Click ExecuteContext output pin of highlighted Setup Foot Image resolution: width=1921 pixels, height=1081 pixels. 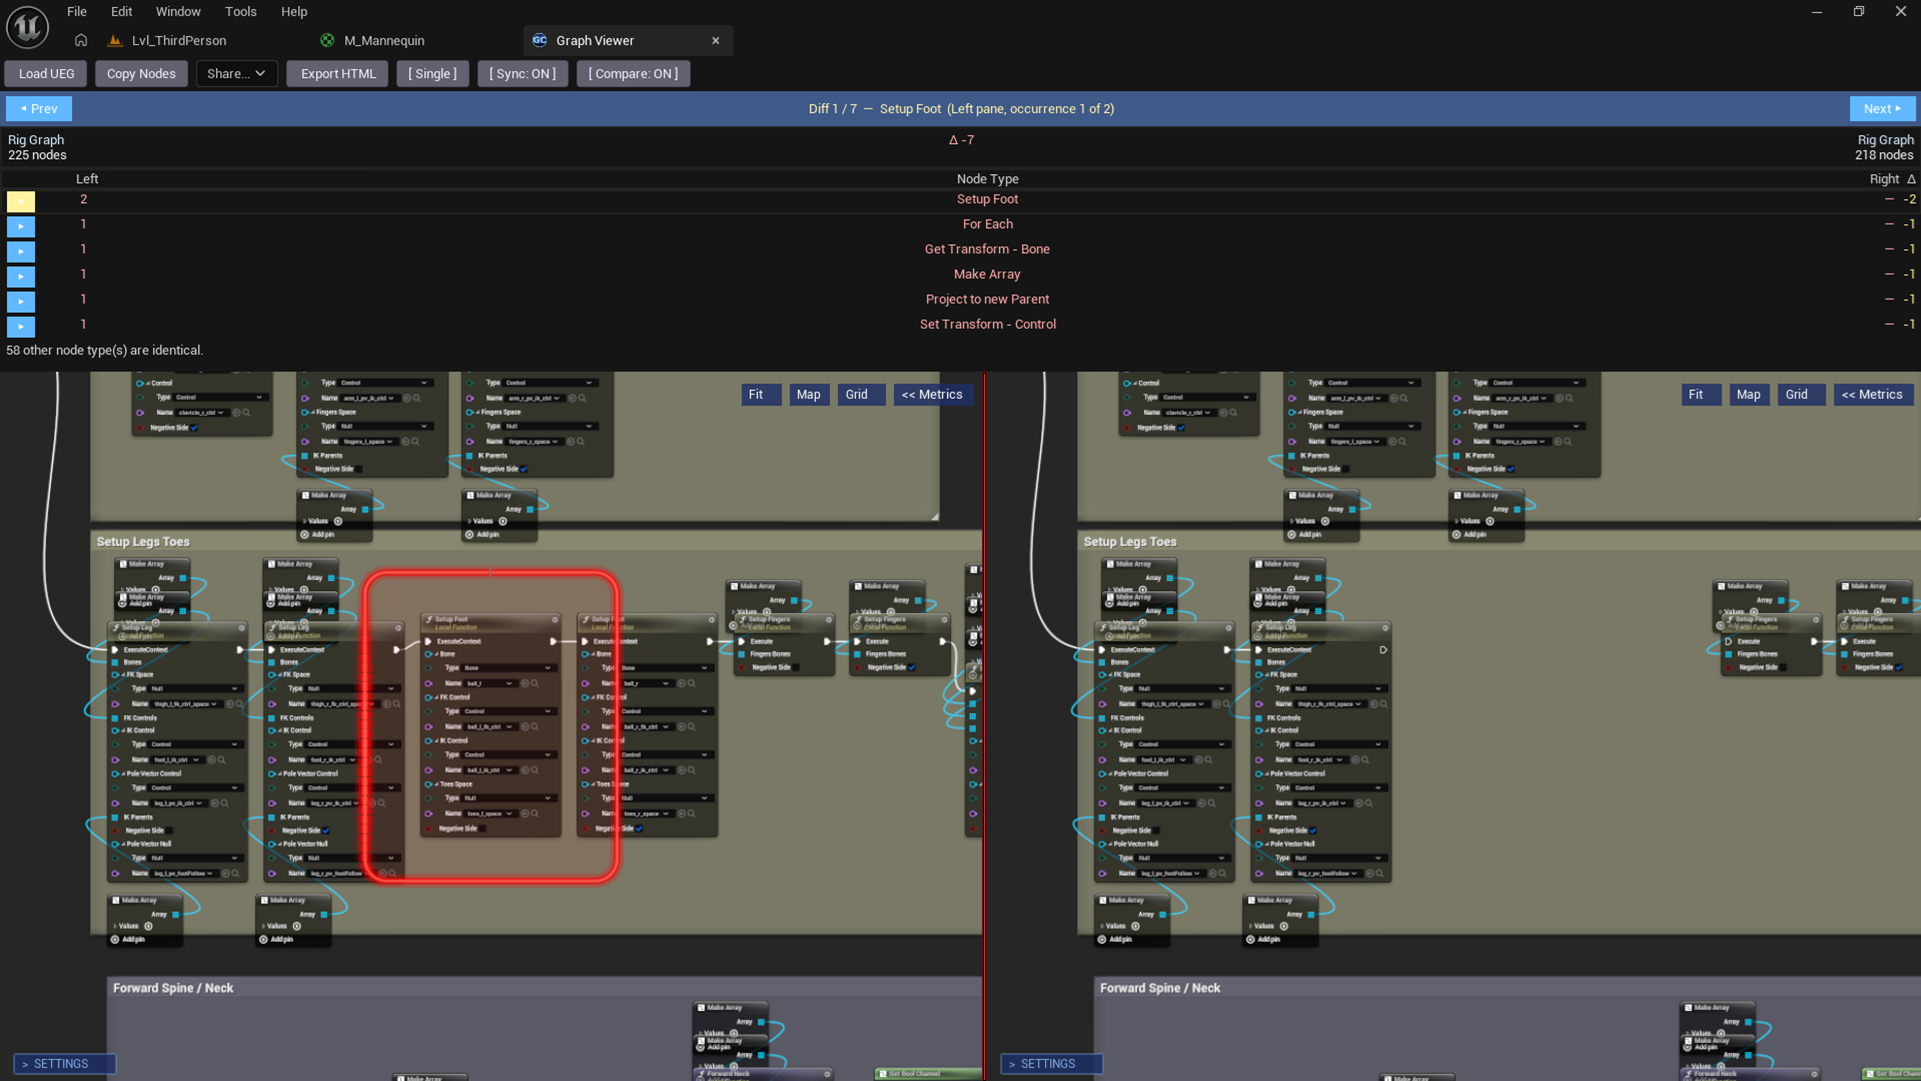coord(553,642)
